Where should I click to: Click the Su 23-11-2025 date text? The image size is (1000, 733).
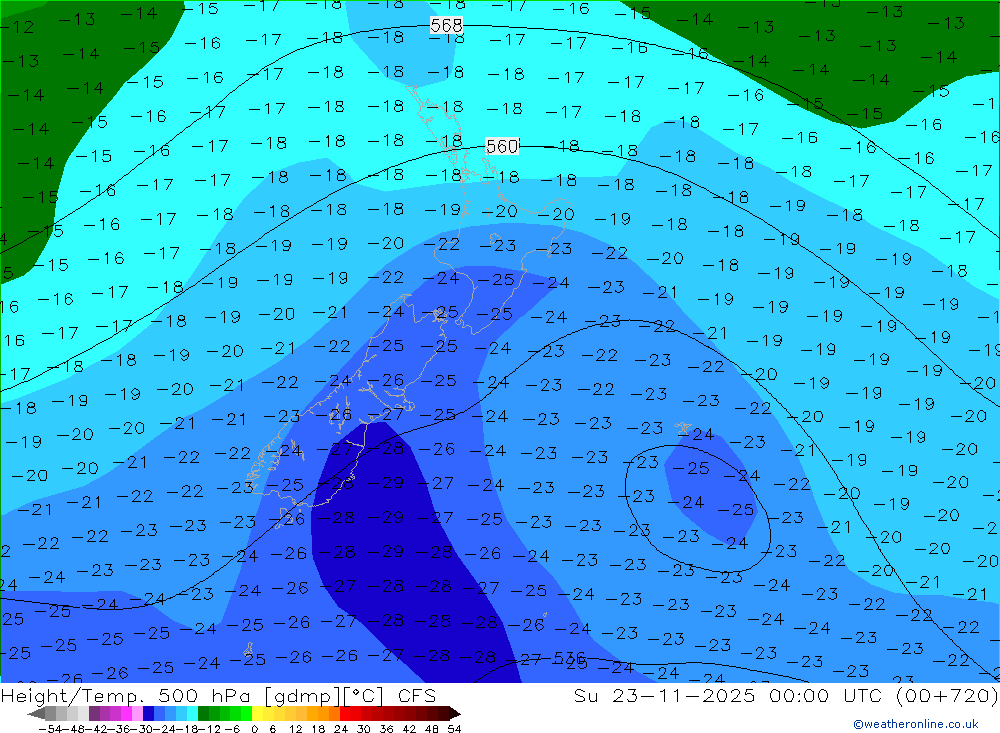665,695
